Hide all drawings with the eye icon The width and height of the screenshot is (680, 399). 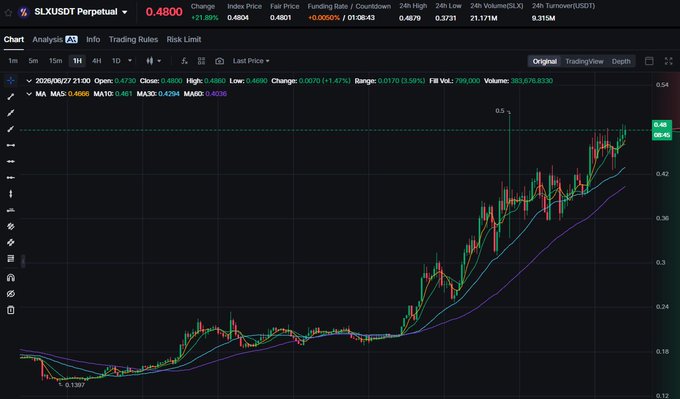point(11,294)
